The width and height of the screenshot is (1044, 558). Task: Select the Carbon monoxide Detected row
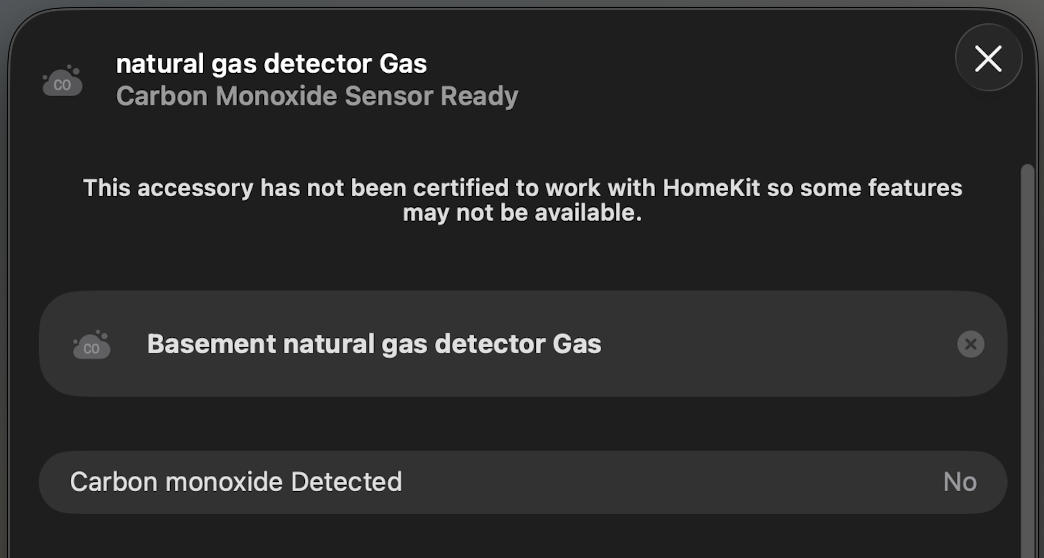coord(522,482)
